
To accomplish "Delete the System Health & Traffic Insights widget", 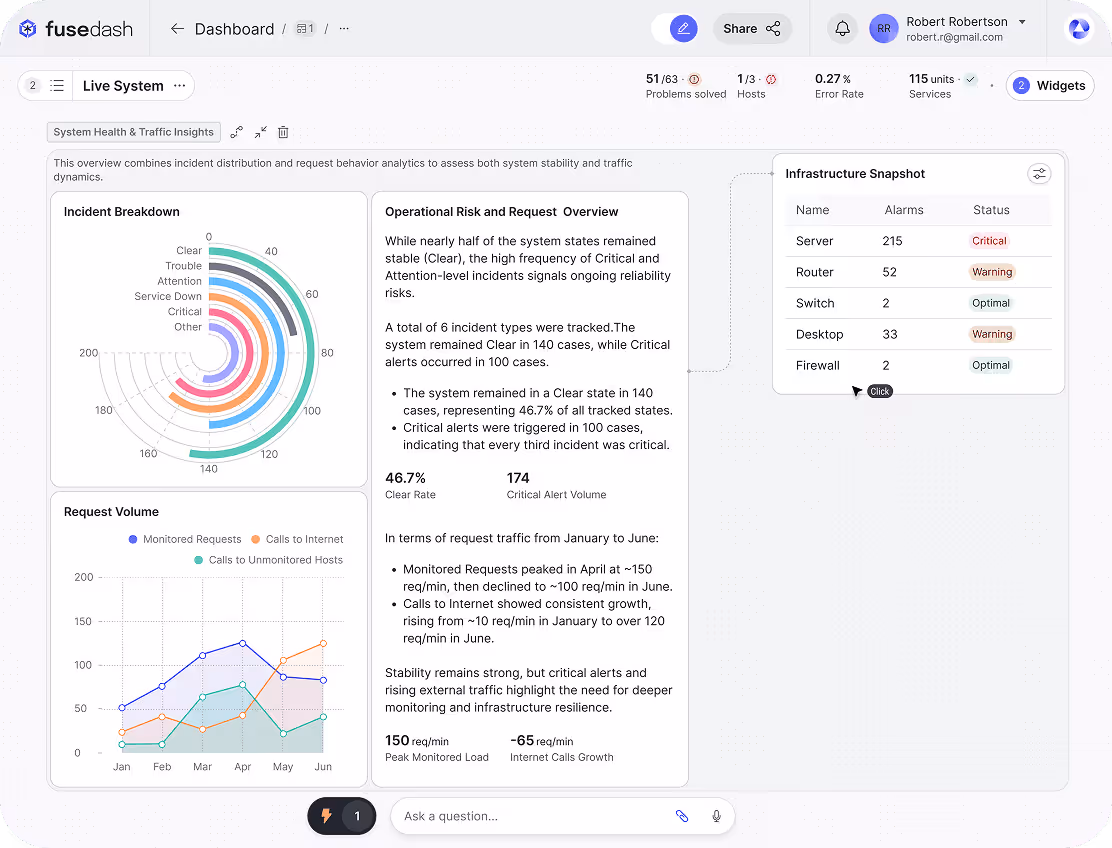I will pos(283,131).
